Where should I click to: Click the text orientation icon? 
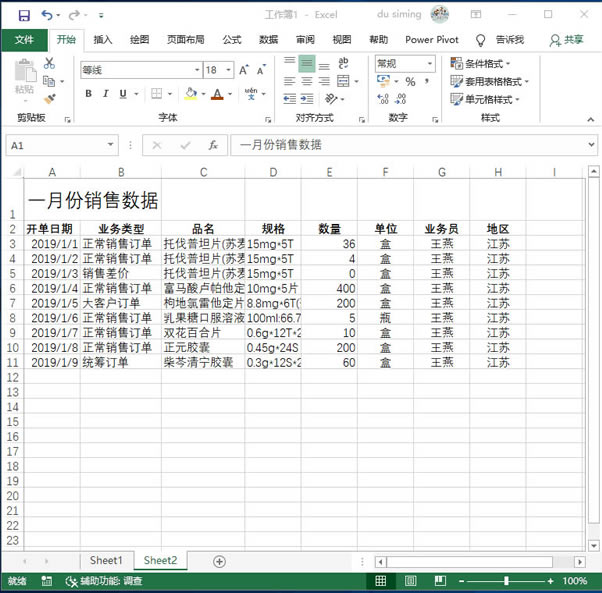click(331, 99)
